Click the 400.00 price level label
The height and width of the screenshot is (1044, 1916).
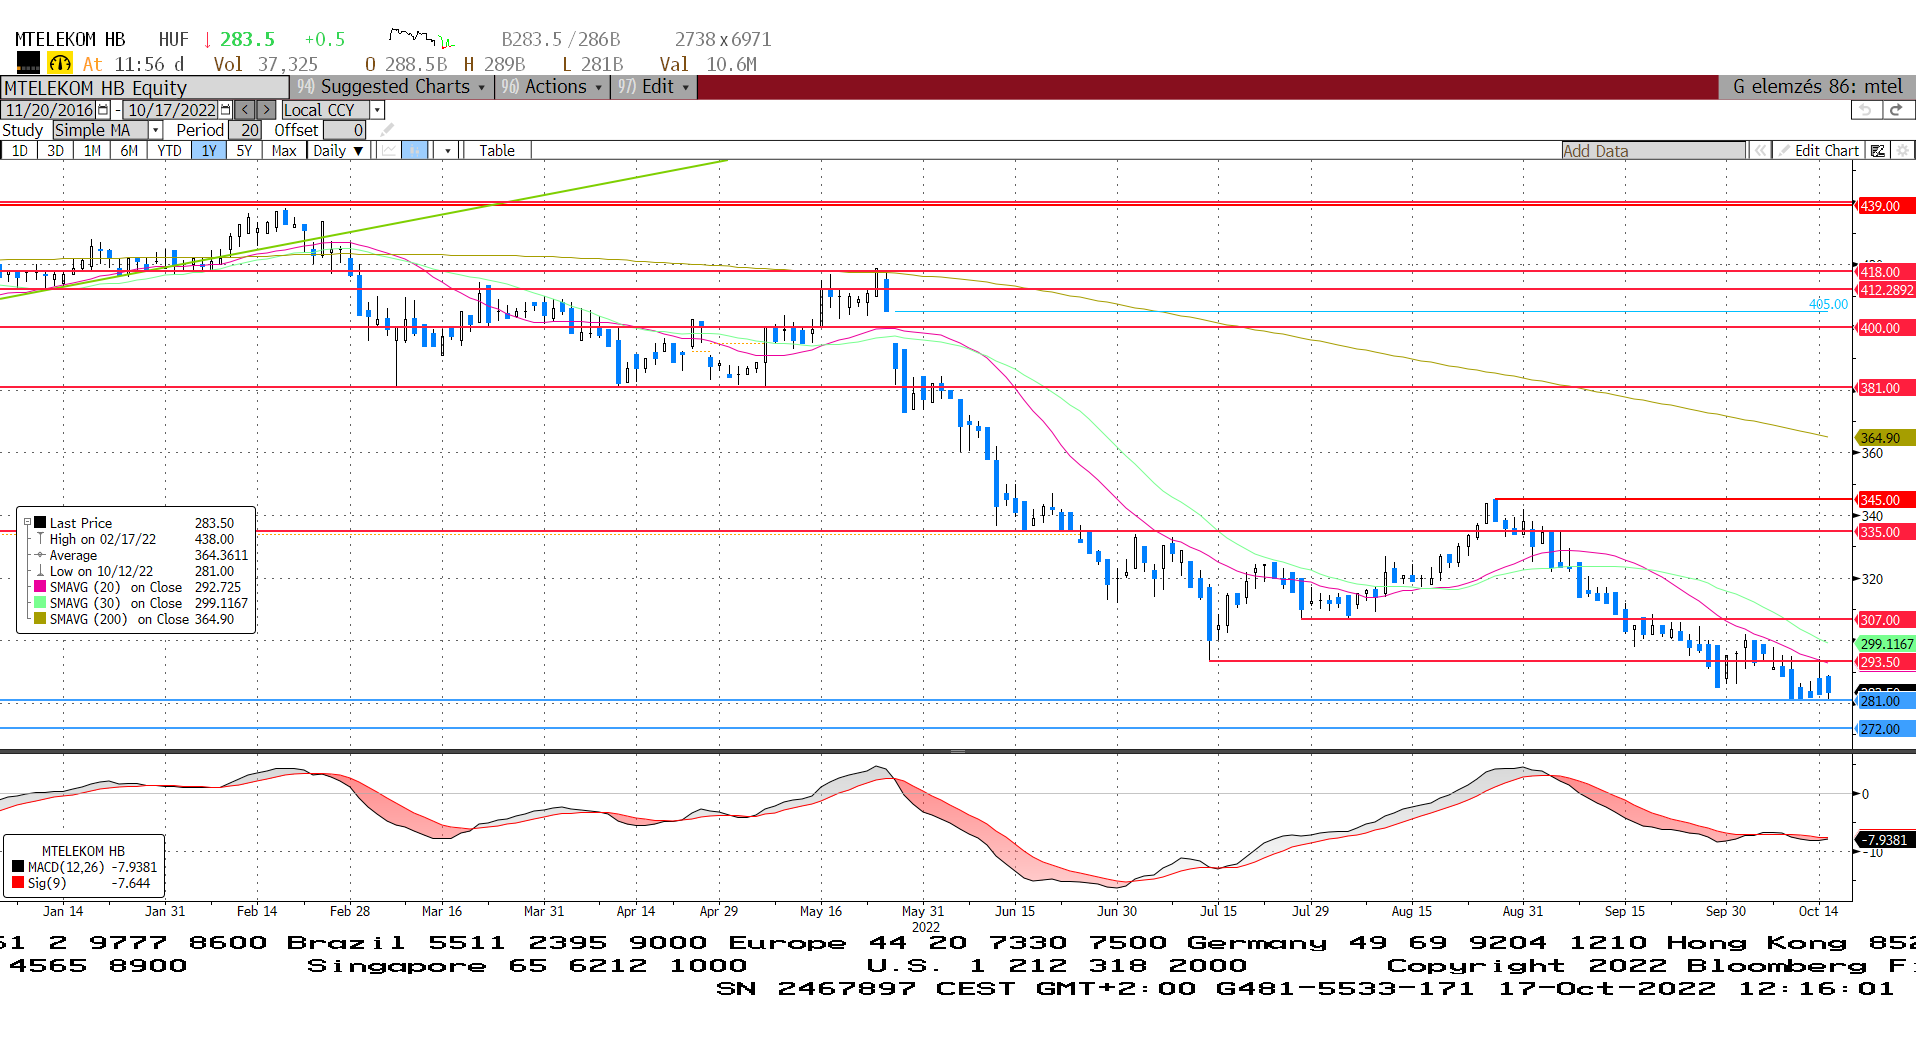pyautogui.click(x=1885, y=328)
